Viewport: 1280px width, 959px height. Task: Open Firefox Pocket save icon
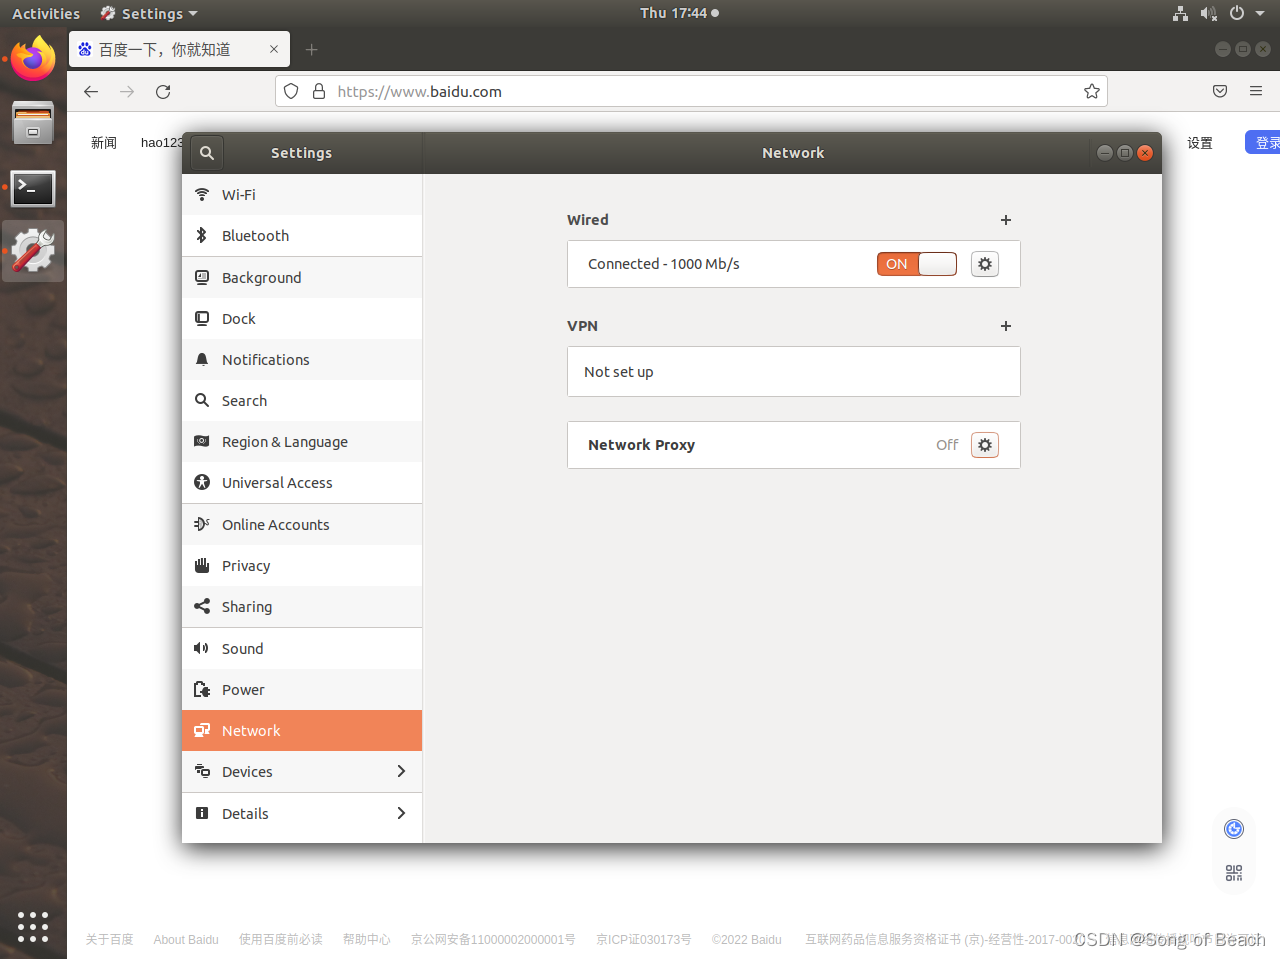[1220, 91]
